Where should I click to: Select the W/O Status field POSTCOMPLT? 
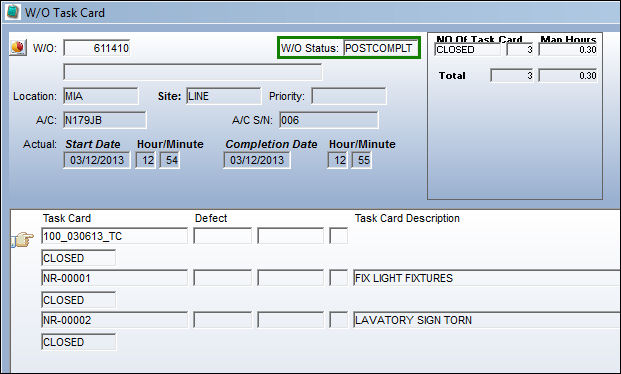(380, 48)
